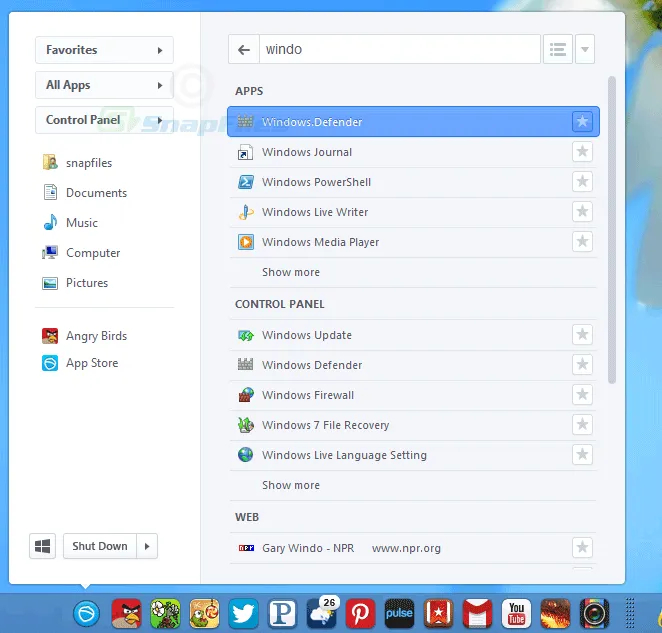
Task: Favorite Windows Journal with its star
Action: 582,152
